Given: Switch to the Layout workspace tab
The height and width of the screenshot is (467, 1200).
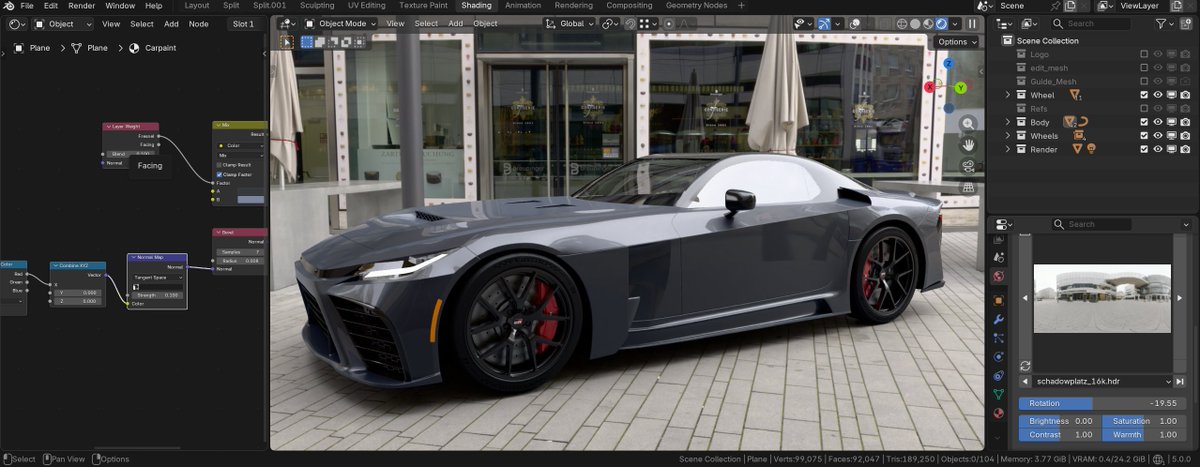Looking at the screenshot, I should coord(197,6).
